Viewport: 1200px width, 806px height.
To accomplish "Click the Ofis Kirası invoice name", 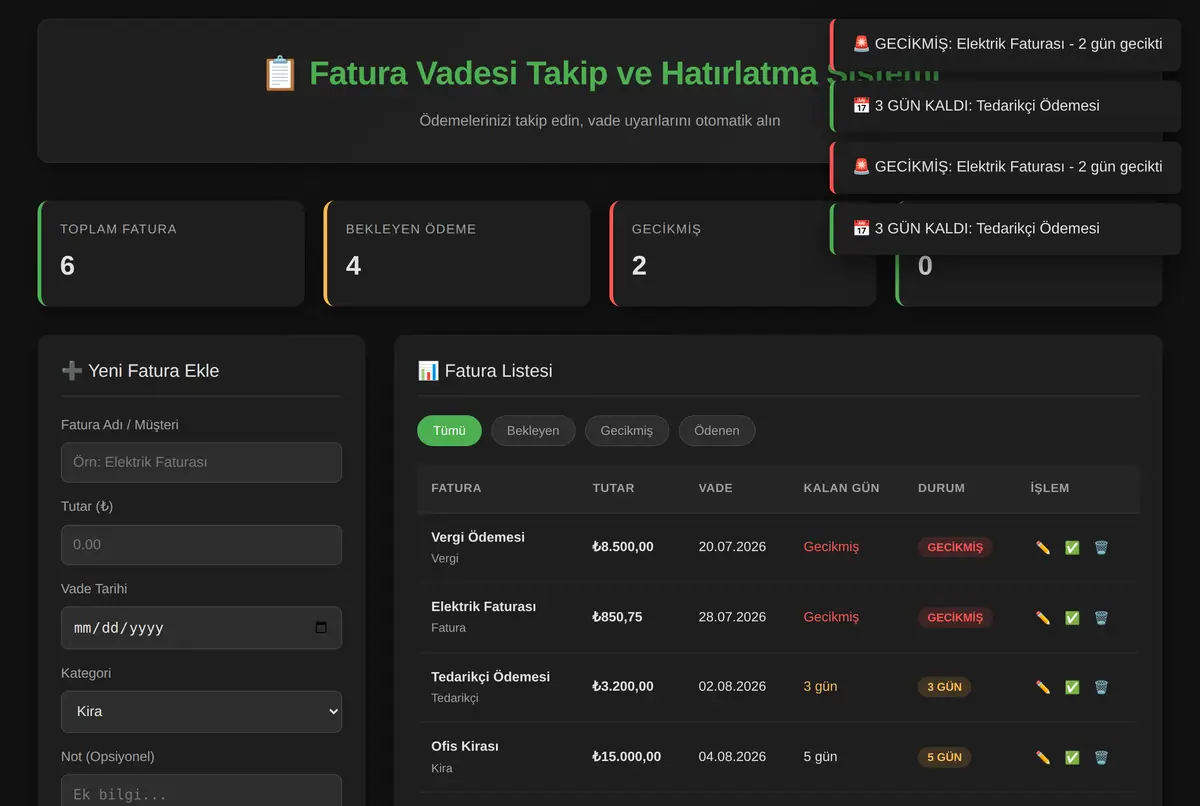I will tap(465, 746).
